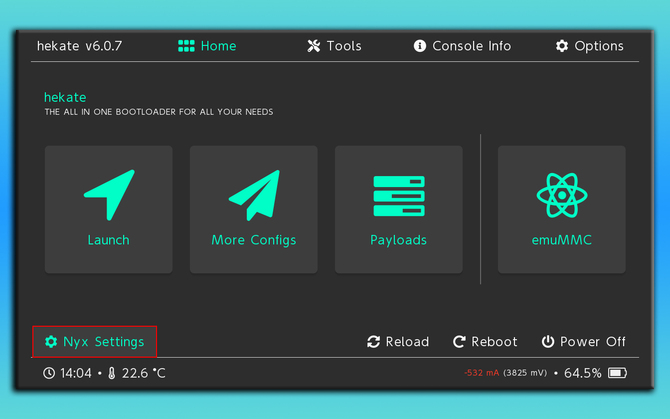Click the emuMMC atom icon
The height and width of the screenshot is (419, 670).
[562, 195]
